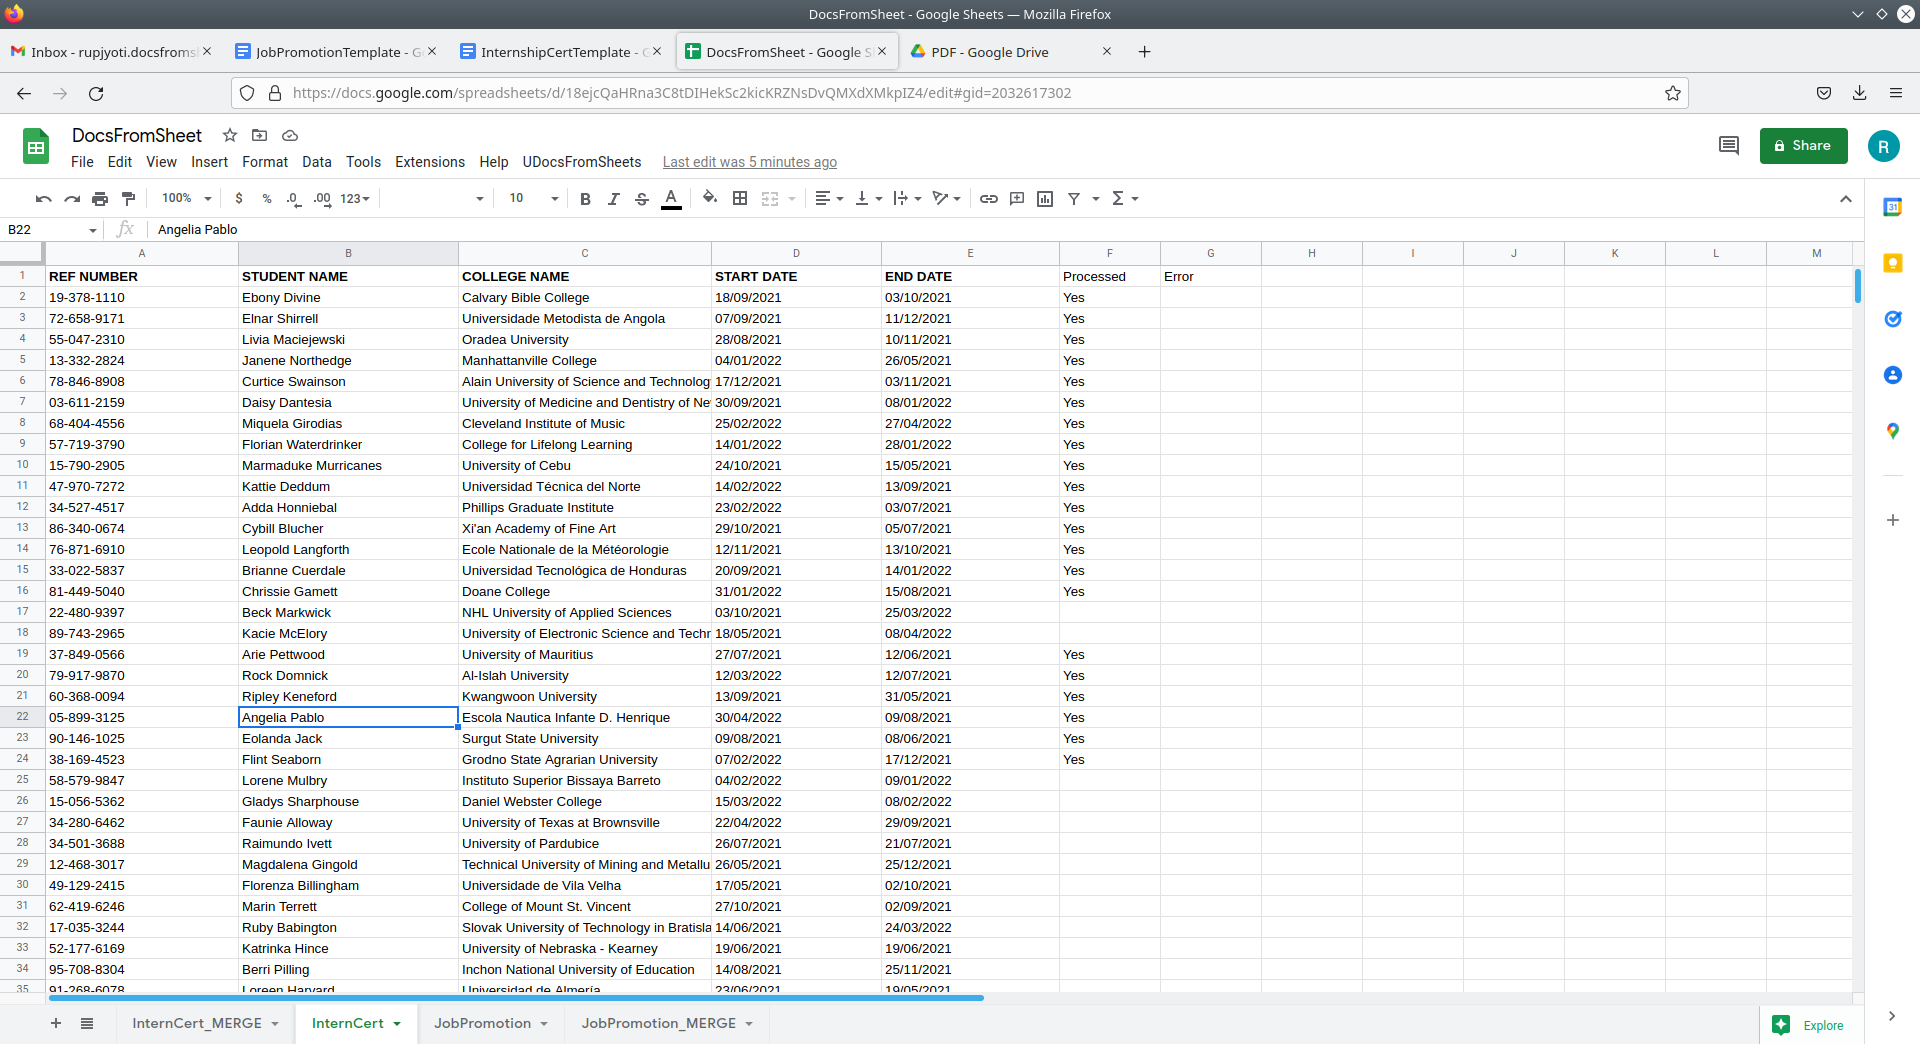Bookmark this page with the star
Image resolution: width=1920 pixels, height=1044 pixels.
tap(1673, 93)
